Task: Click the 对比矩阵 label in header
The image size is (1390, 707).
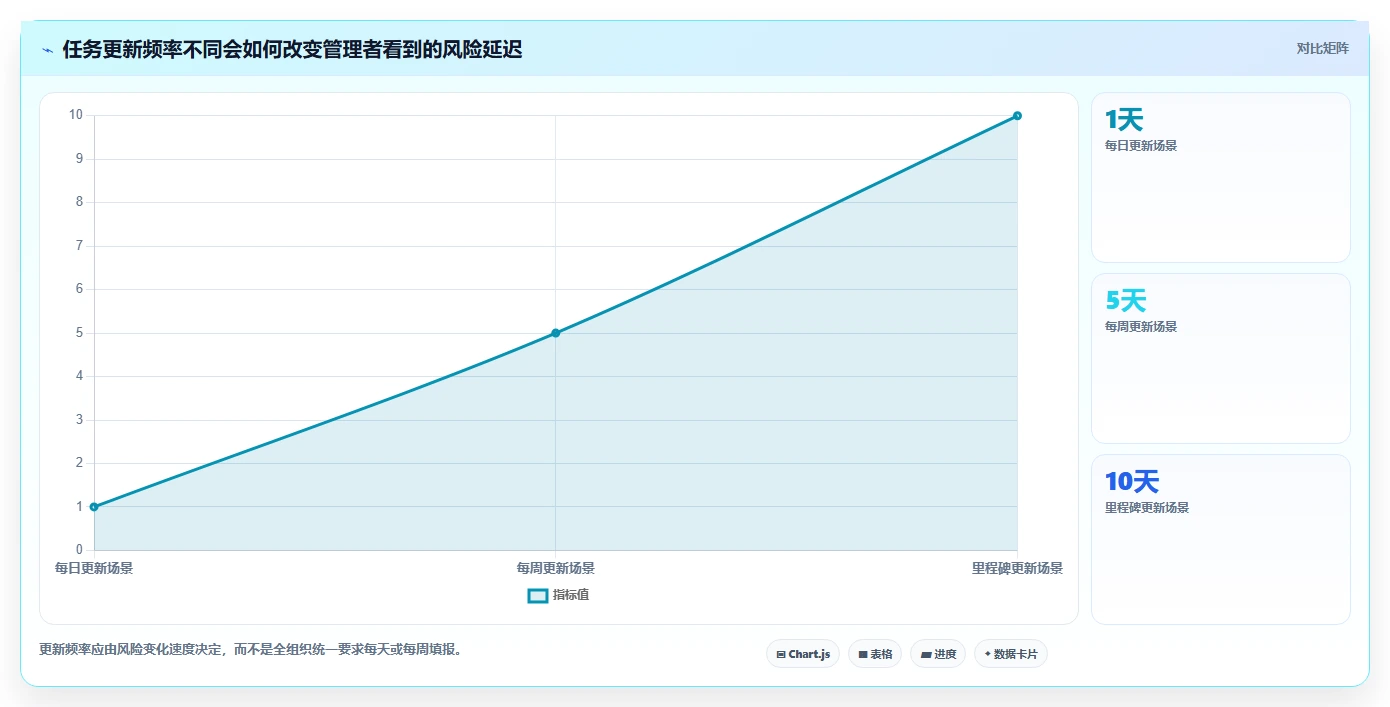Action: 1322,48
